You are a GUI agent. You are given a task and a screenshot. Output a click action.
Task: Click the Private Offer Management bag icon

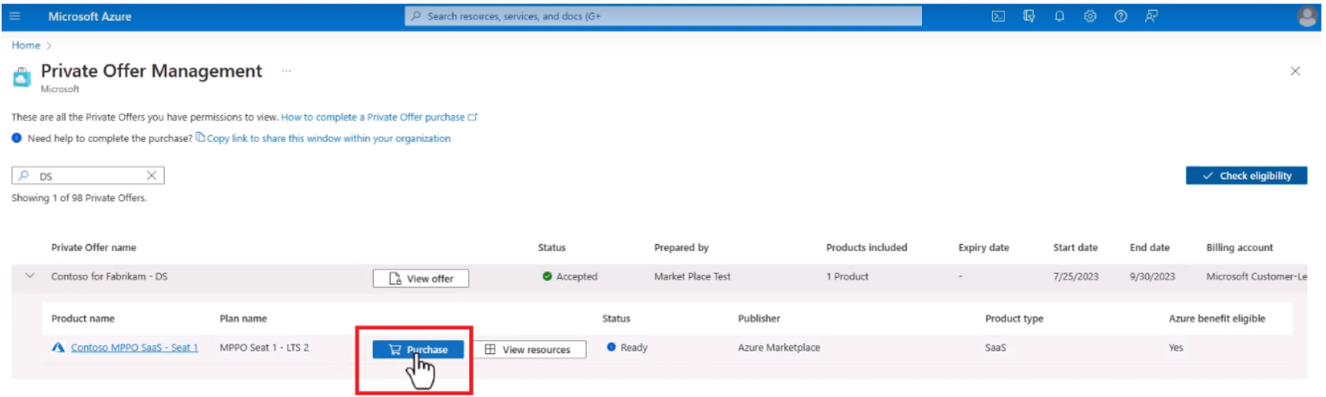point(22,76)
